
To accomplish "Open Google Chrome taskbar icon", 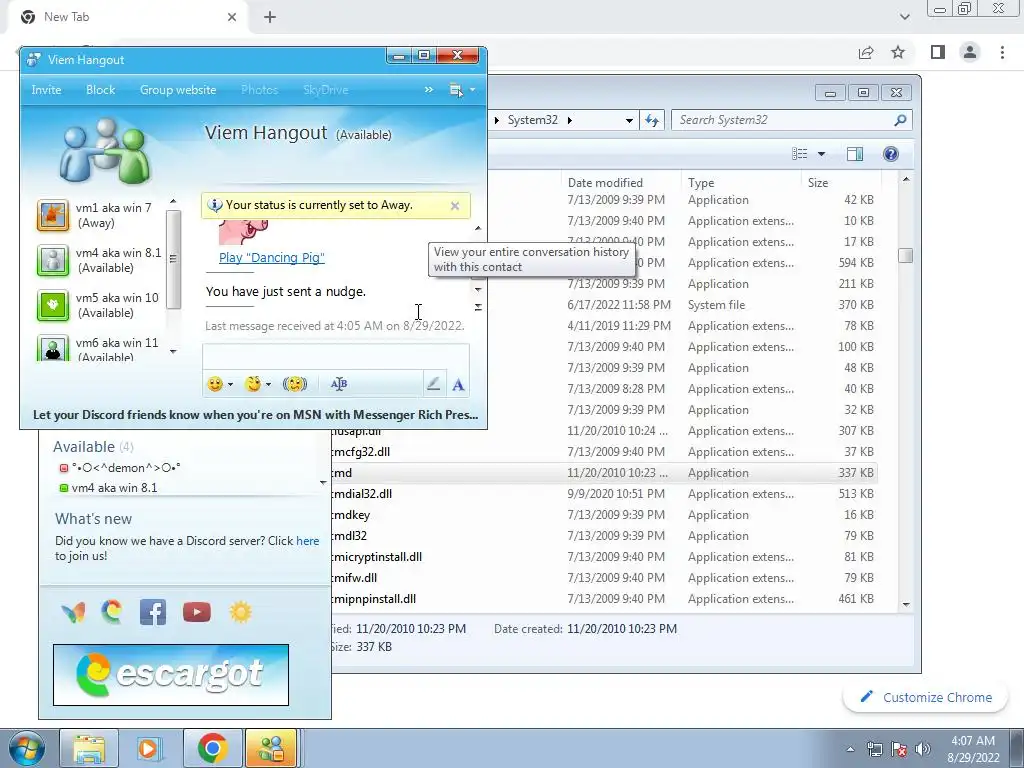I will [x=212, y=748].
